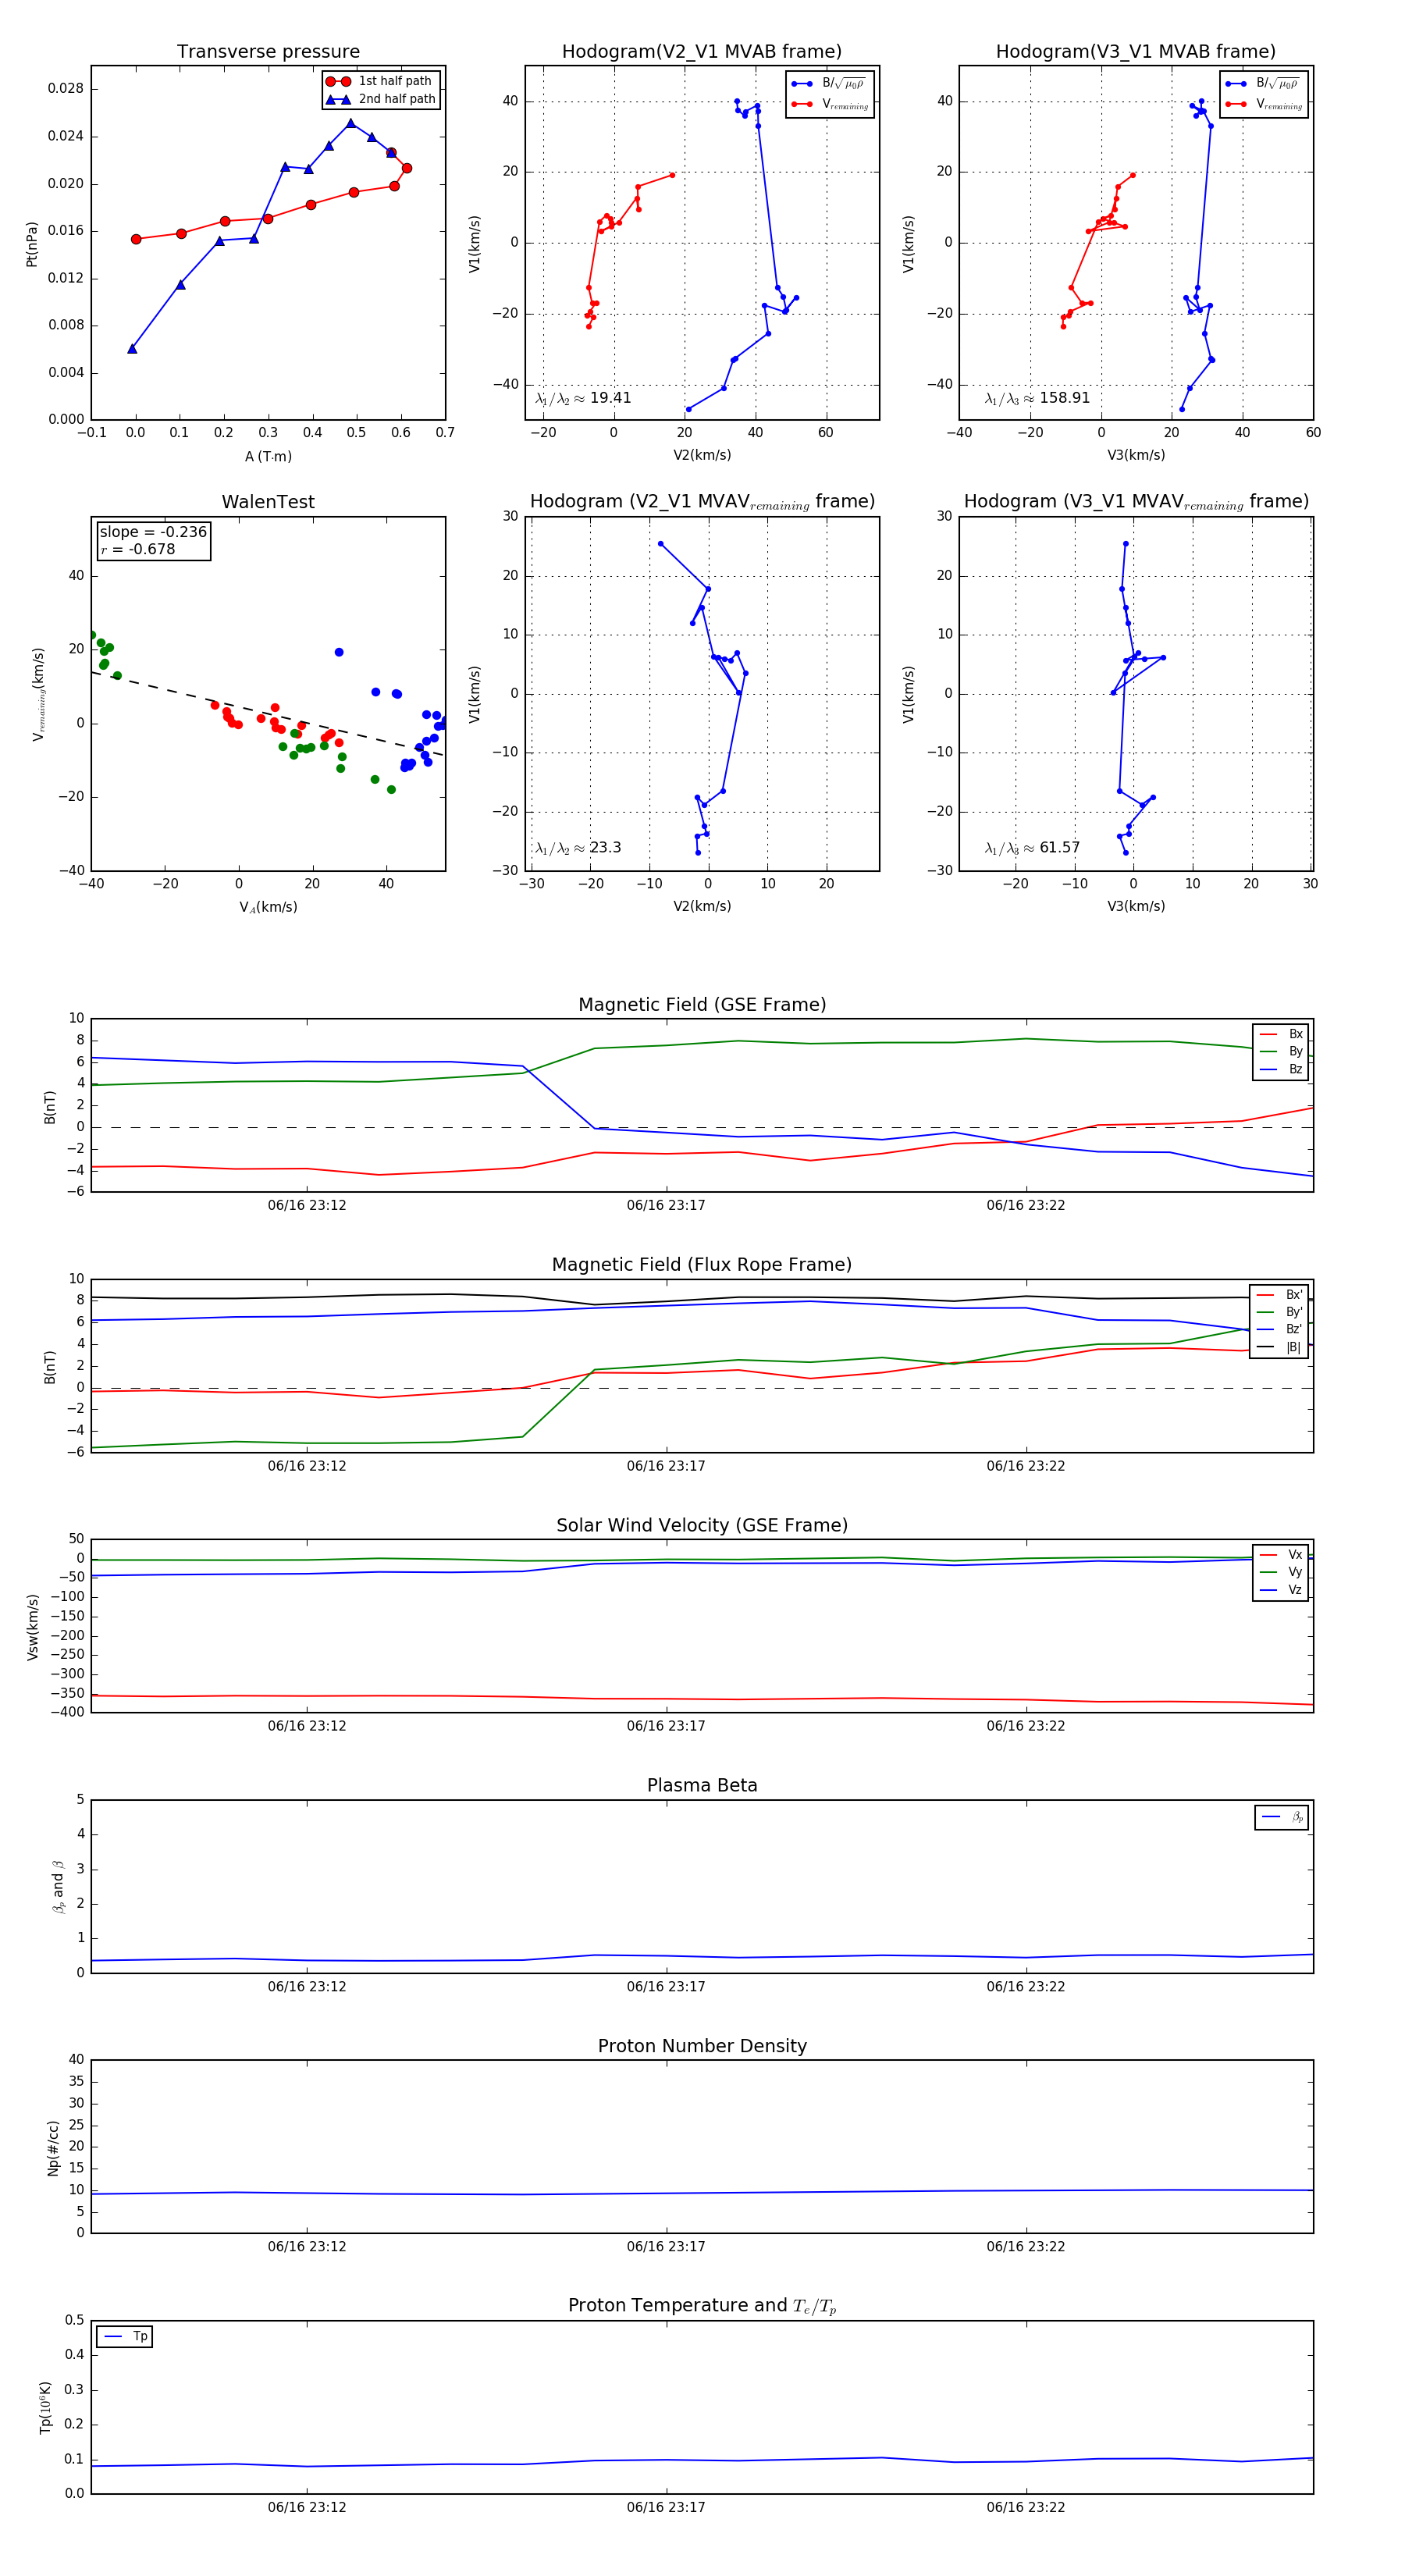Click the slope and r annotation box in WalenTest
Viewport: 1405px width, 2576px height.
pyautogui.click(x=153, y=541)
